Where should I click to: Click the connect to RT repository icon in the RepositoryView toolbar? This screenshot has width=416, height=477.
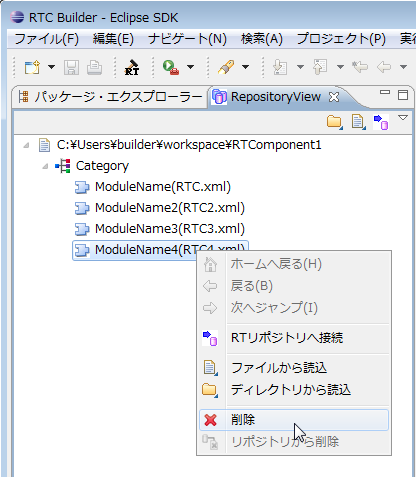click(381, 122)
